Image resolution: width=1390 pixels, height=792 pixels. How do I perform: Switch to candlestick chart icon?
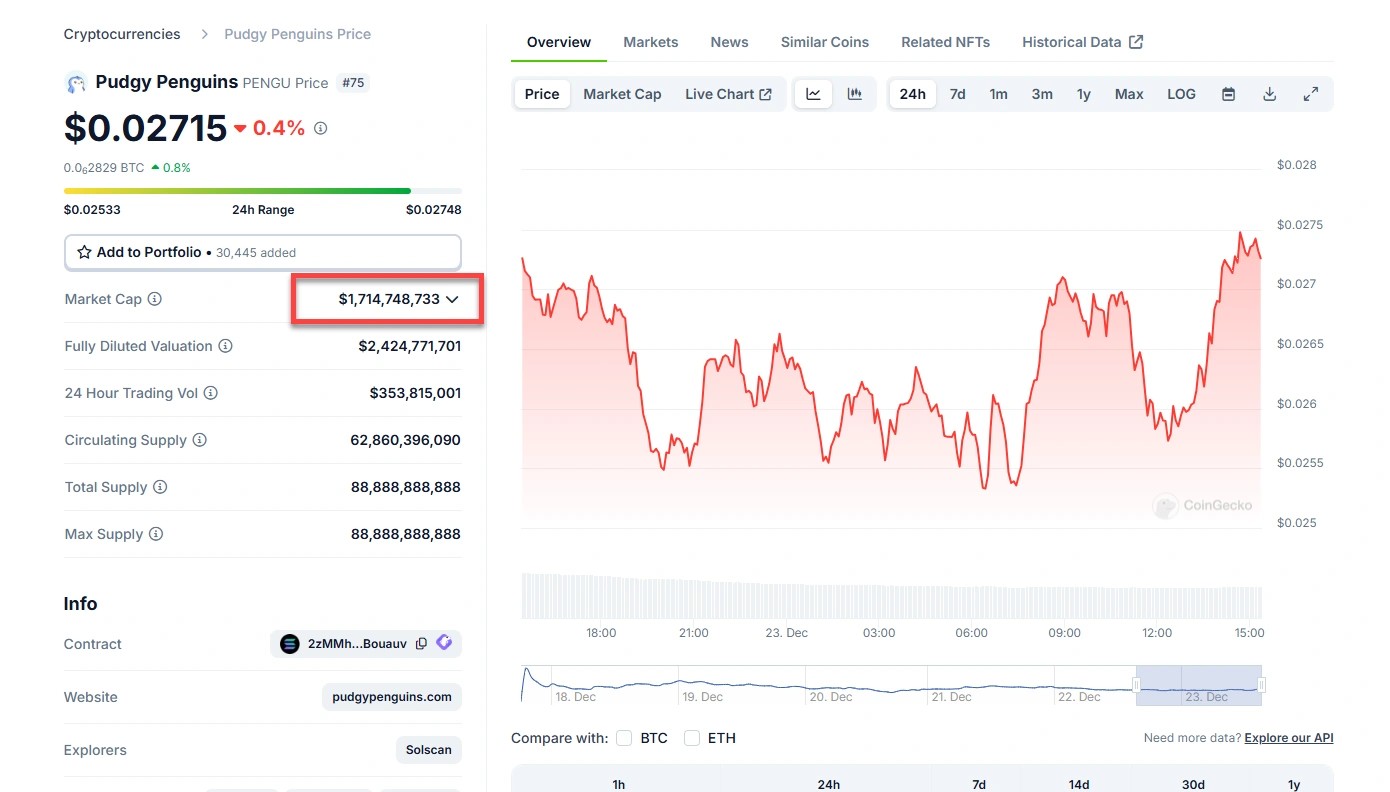855,94
